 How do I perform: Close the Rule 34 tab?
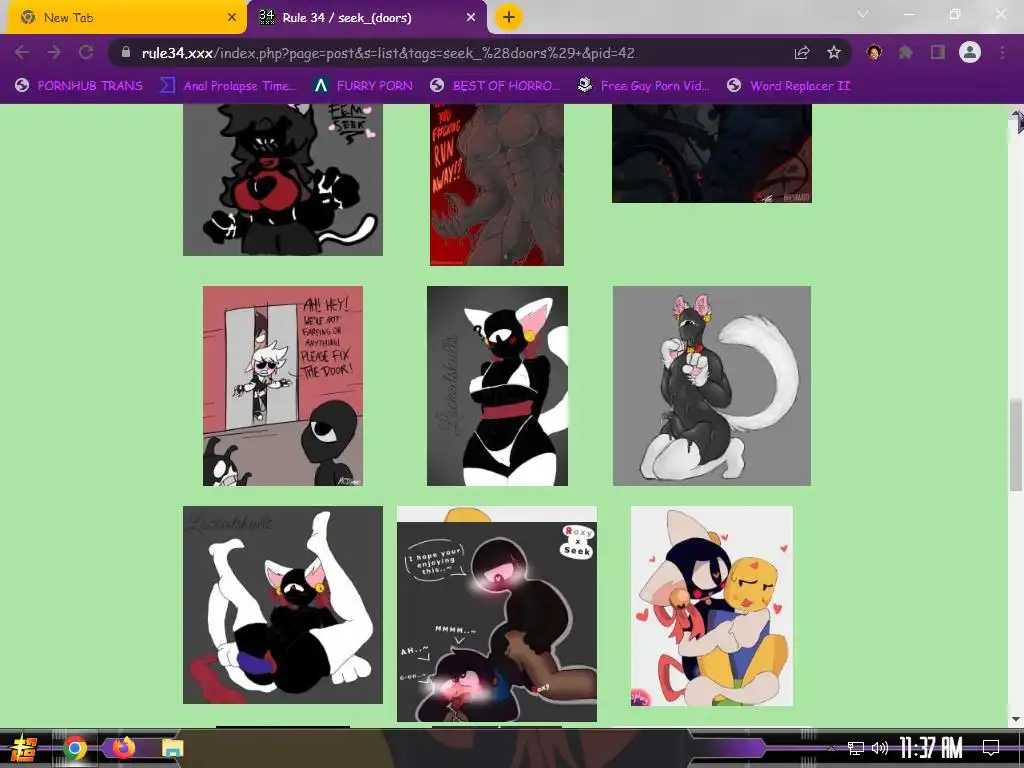(471, 18)
